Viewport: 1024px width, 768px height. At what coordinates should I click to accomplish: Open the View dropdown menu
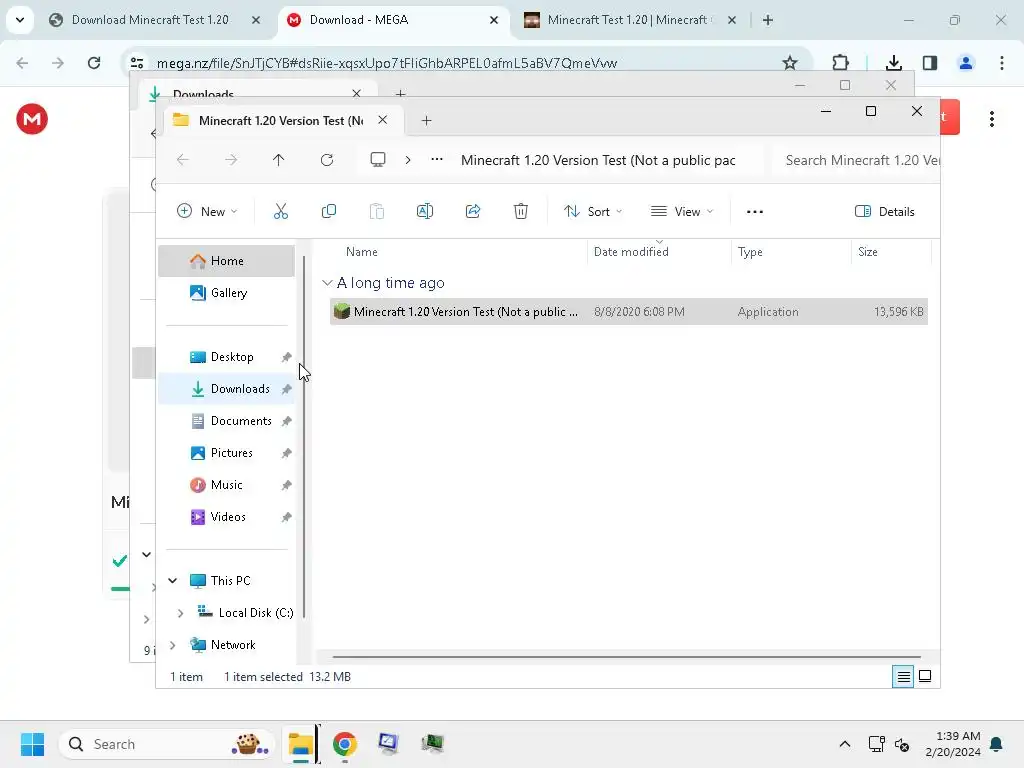(x=682, y=212)
